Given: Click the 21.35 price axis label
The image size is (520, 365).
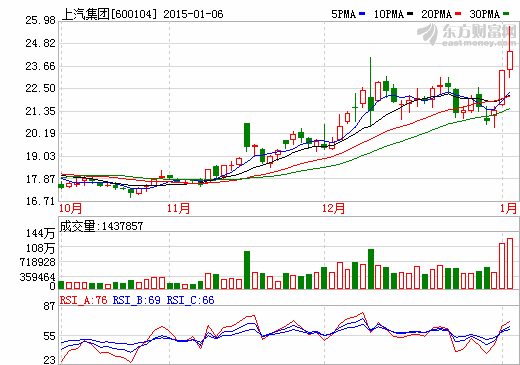Looking at the screenshot, I should point(40,111).
